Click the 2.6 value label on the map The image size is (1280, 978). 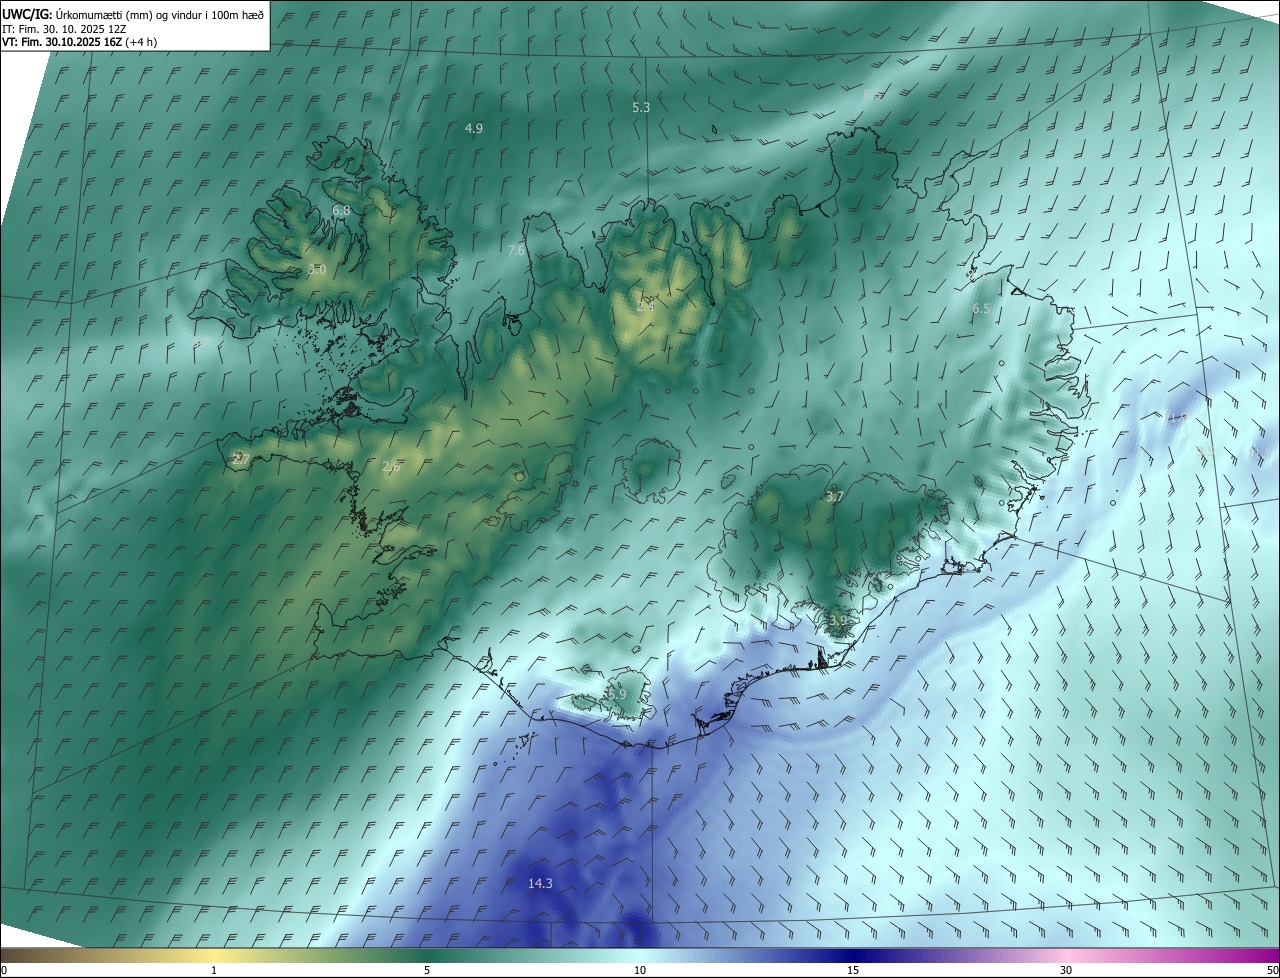[391, 467]
